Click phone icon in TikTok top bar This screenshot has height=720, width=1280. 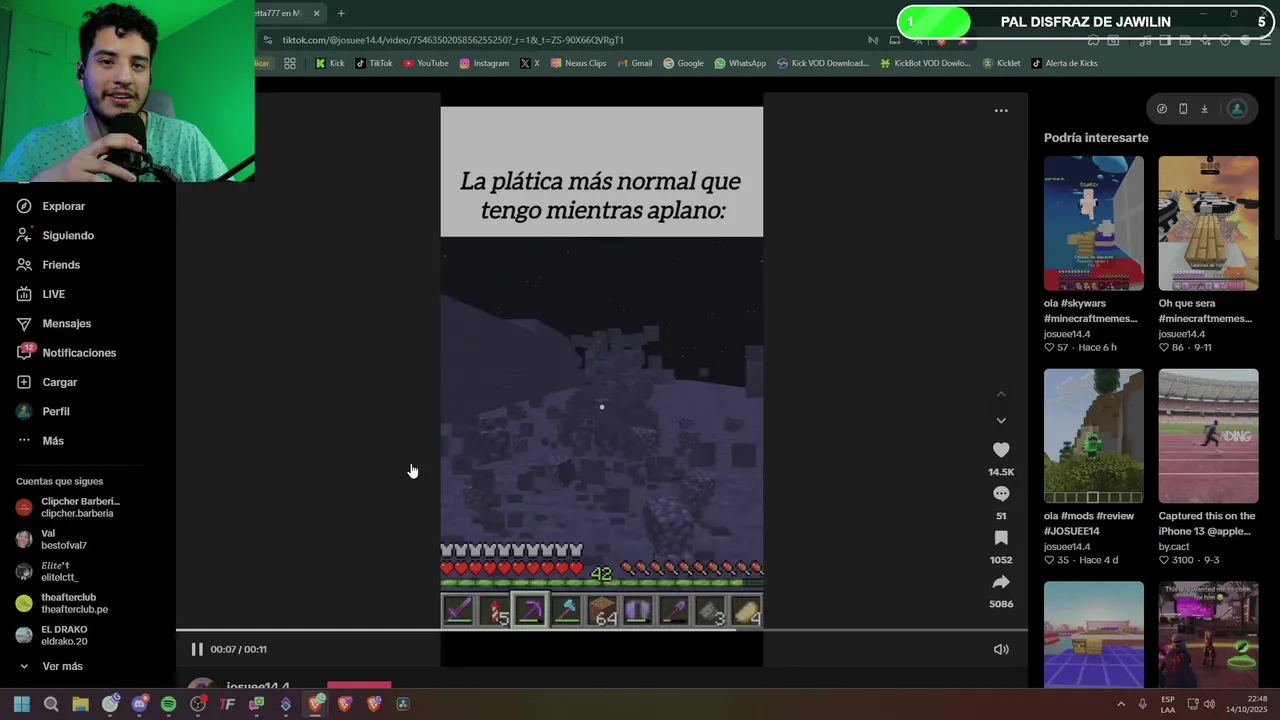click(1183, 109)
